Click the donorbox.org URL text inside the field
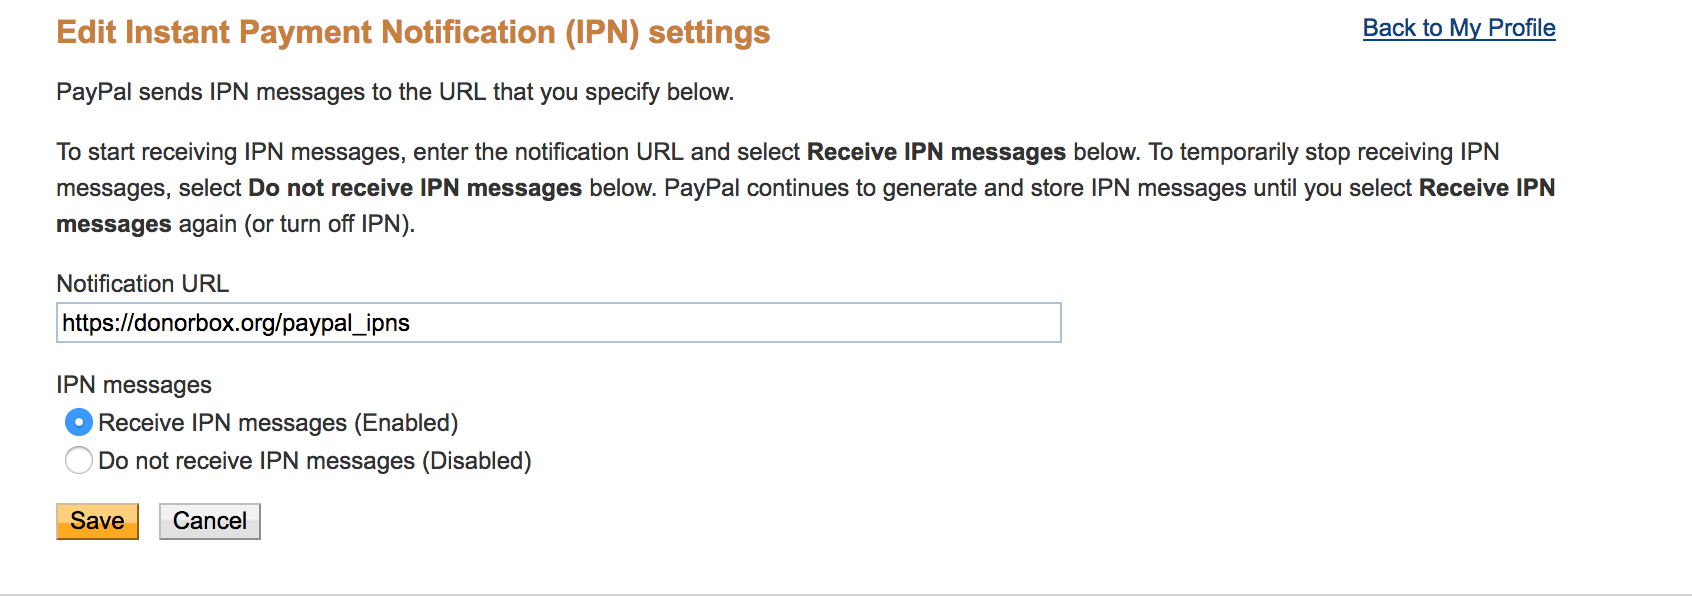 pyautogui.click(x=236, y=323)
